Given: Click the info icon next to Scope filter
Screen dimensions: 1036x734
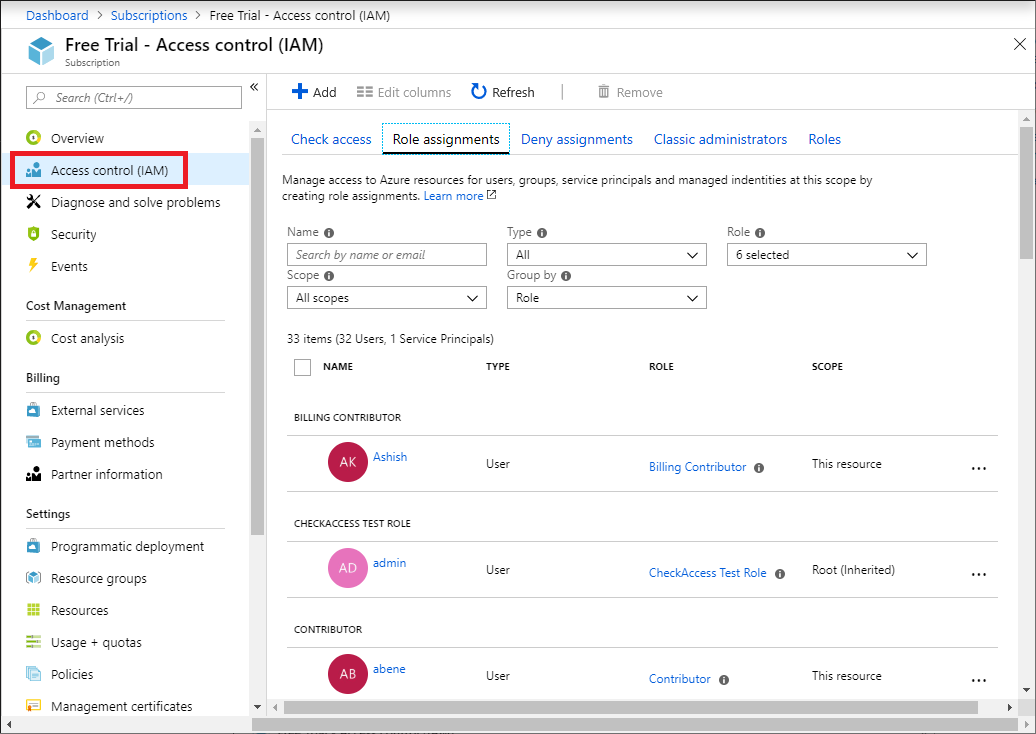Looking at the screenshot, I should click(329, 275).
